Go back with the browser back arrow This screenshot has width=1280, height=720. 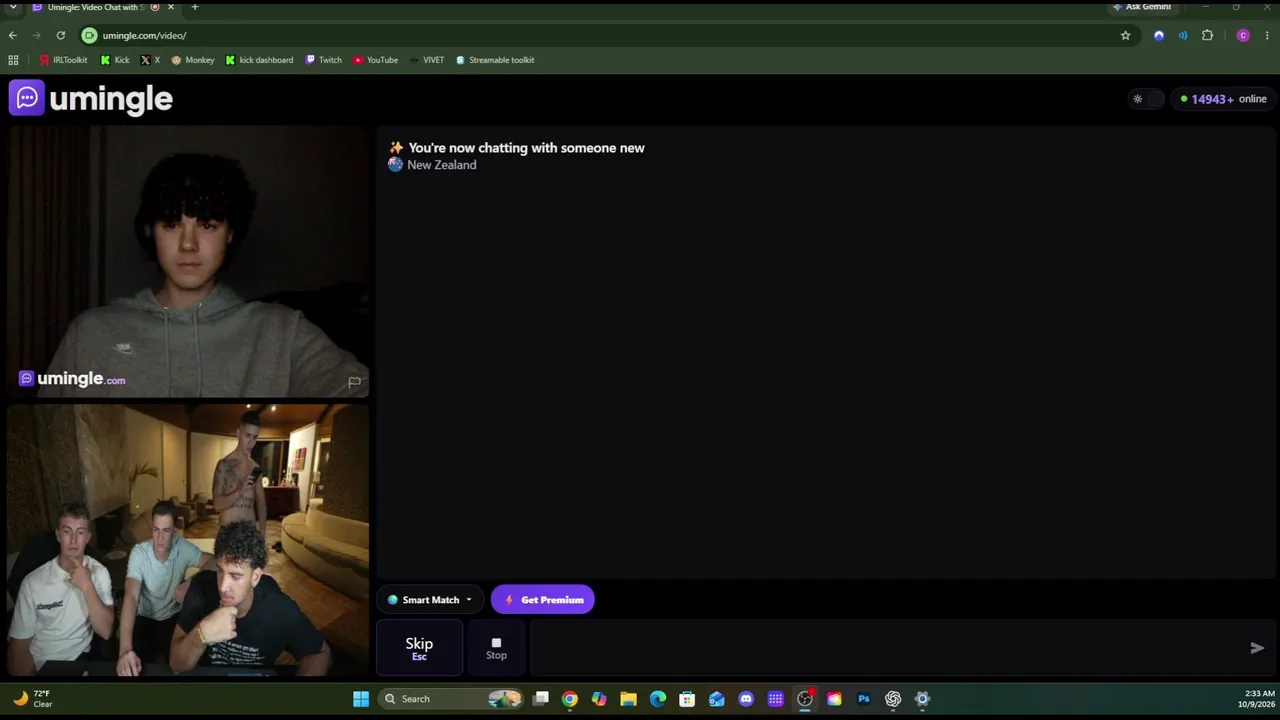(13, 35)
